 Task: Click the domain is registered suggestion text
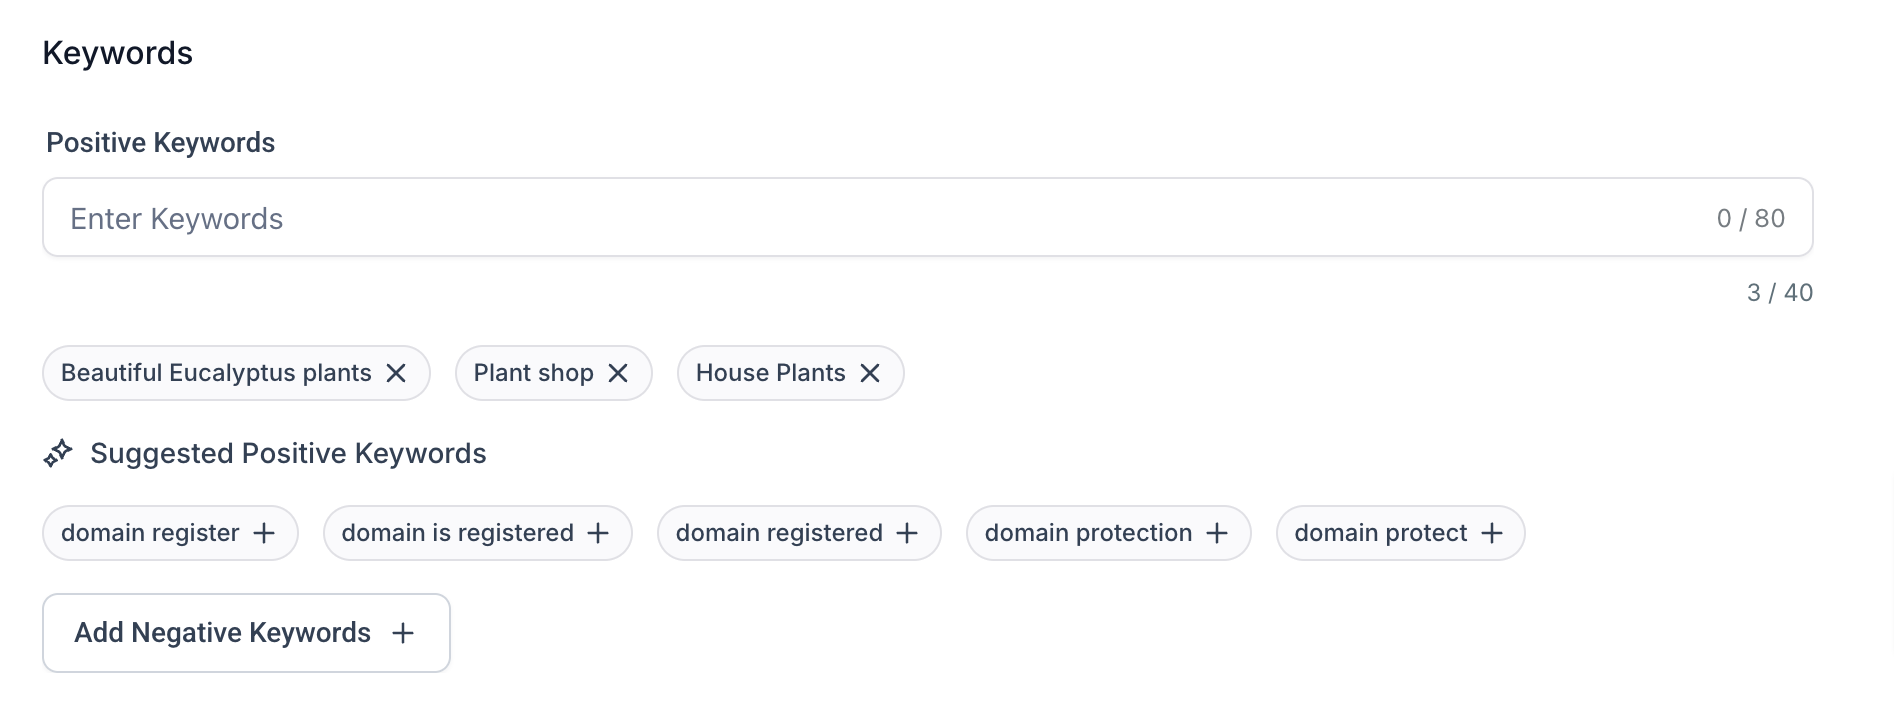point(458,533)
